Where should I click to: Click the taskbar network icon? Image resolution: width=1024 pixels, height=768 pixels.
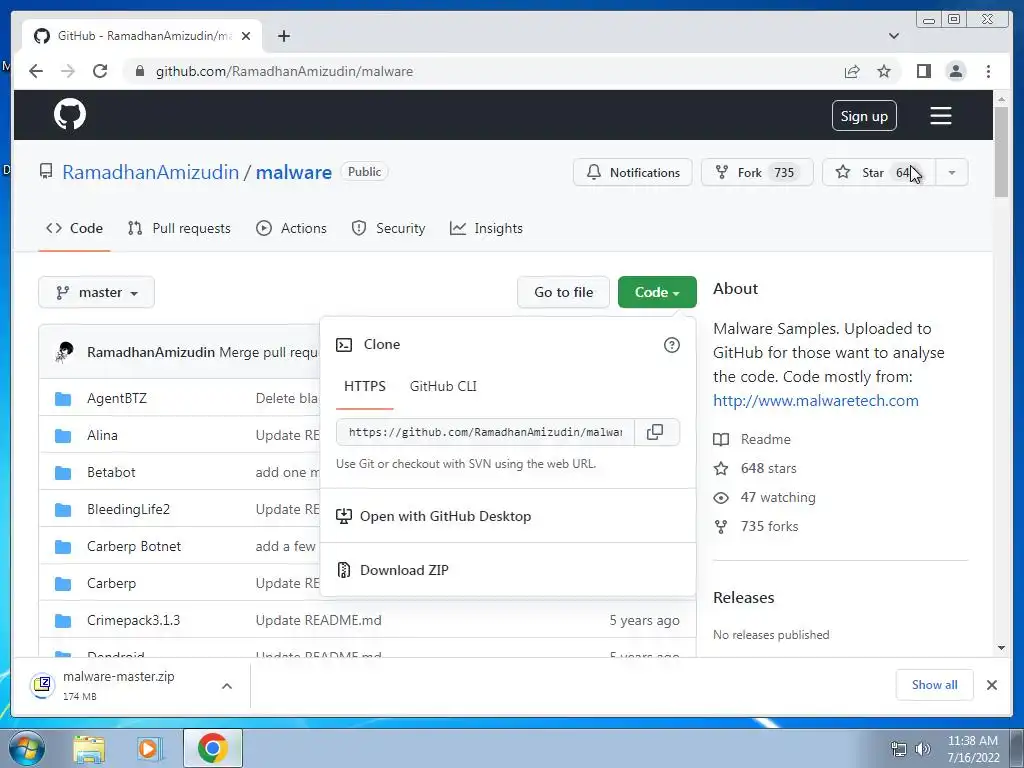pos(899,749)
